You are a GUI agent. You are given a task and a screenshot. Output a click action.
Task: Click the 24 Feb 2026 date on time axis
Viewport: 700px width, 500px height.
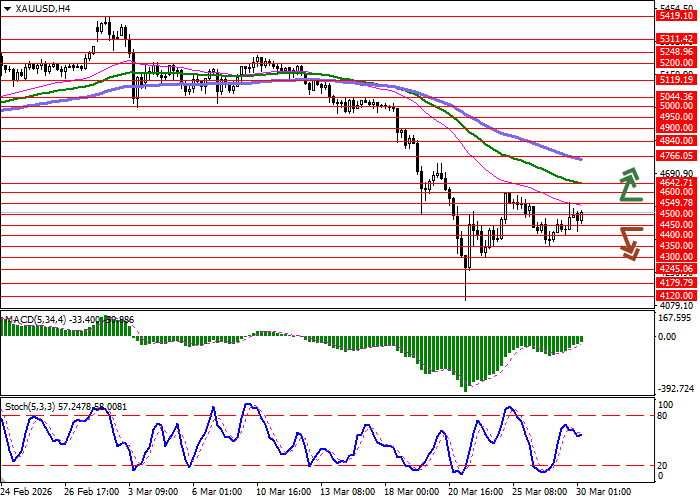tap(26, 492)
